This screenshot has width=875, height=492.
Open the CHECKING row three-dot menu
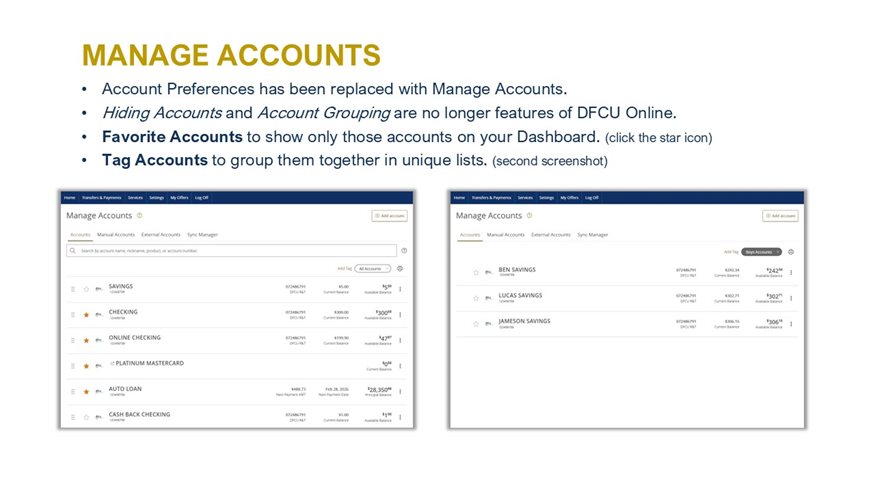[401, 315]
